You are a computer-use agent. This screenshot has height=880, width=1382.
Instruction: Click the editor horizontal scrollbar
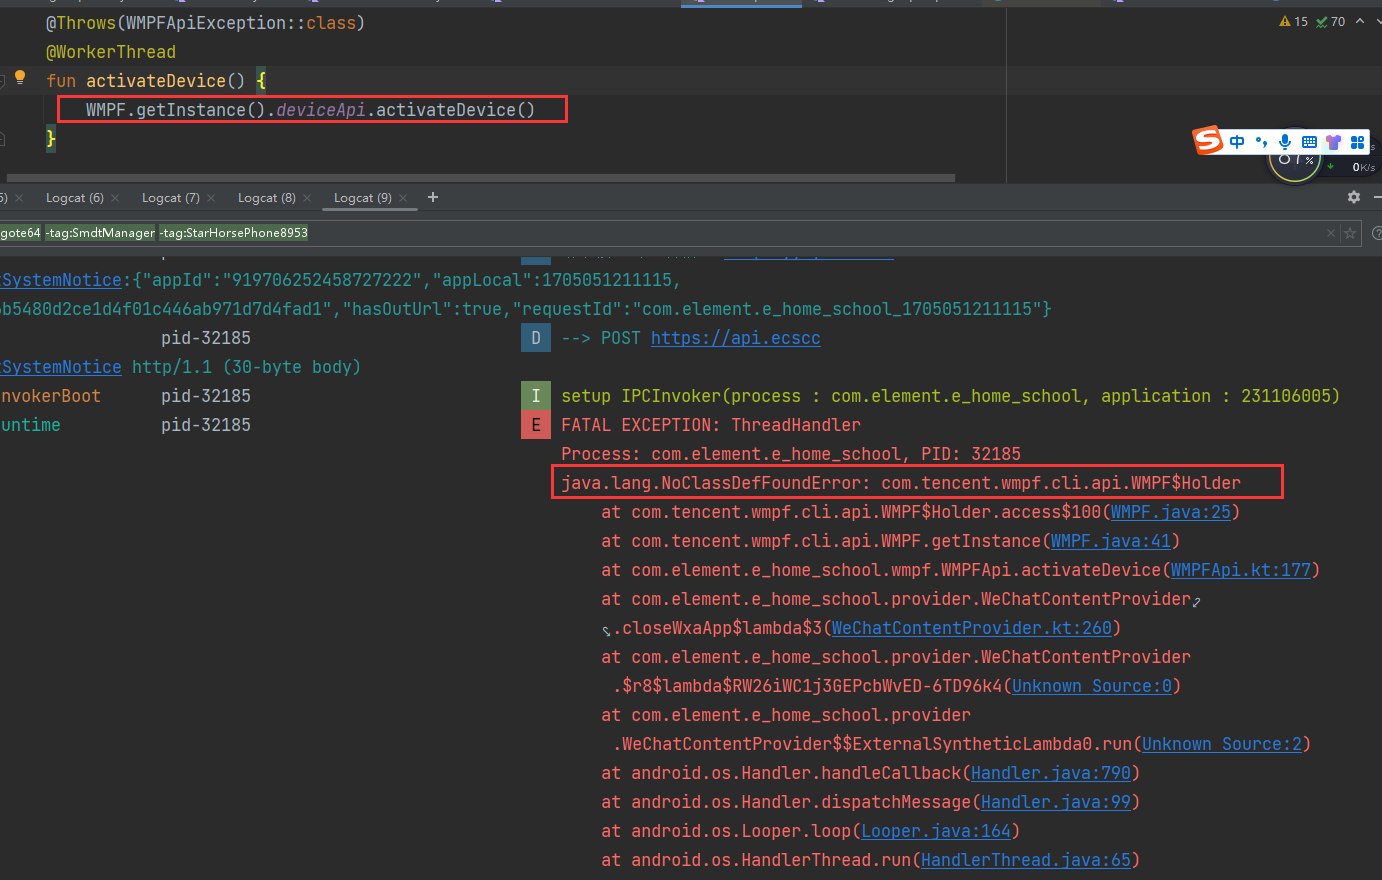tap(480, 178)
